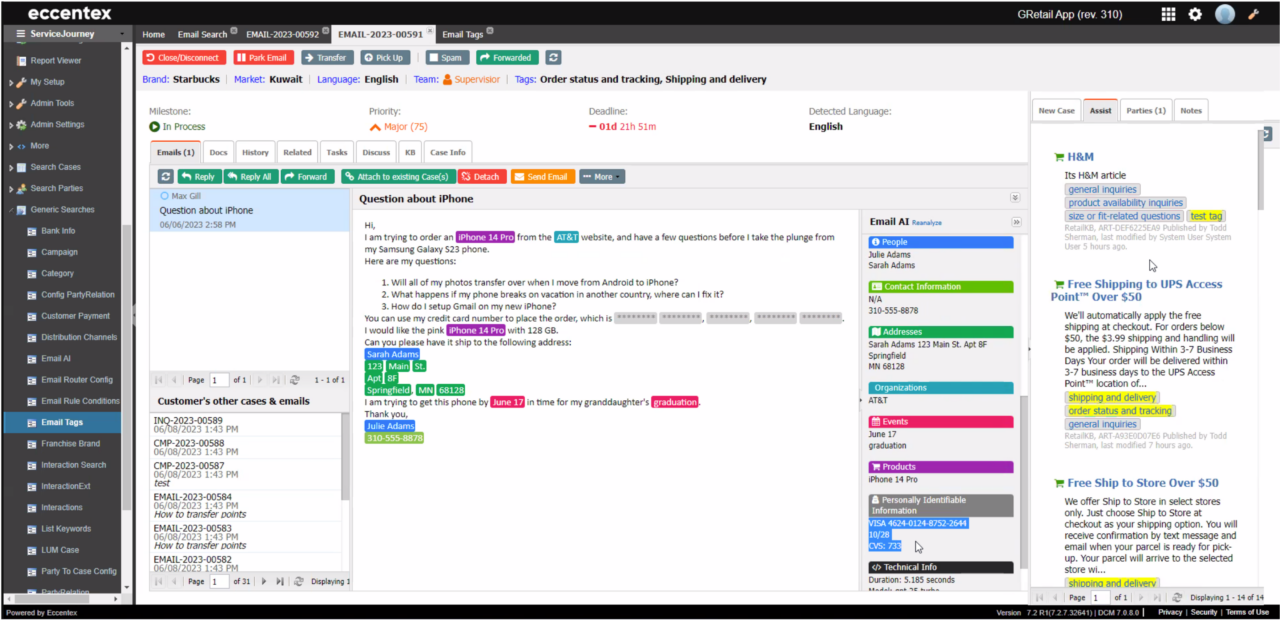
Task: Open the More dropdown in email toolbar
Action: coord(601,177)
